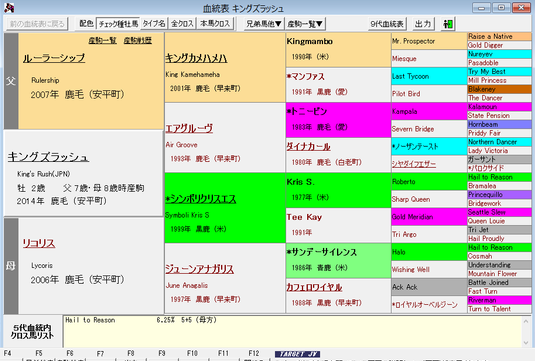Select the magenta Kalamoun ancestor cell
The height and width of the screenshot is (361, 535).
[x=500, y=107]
